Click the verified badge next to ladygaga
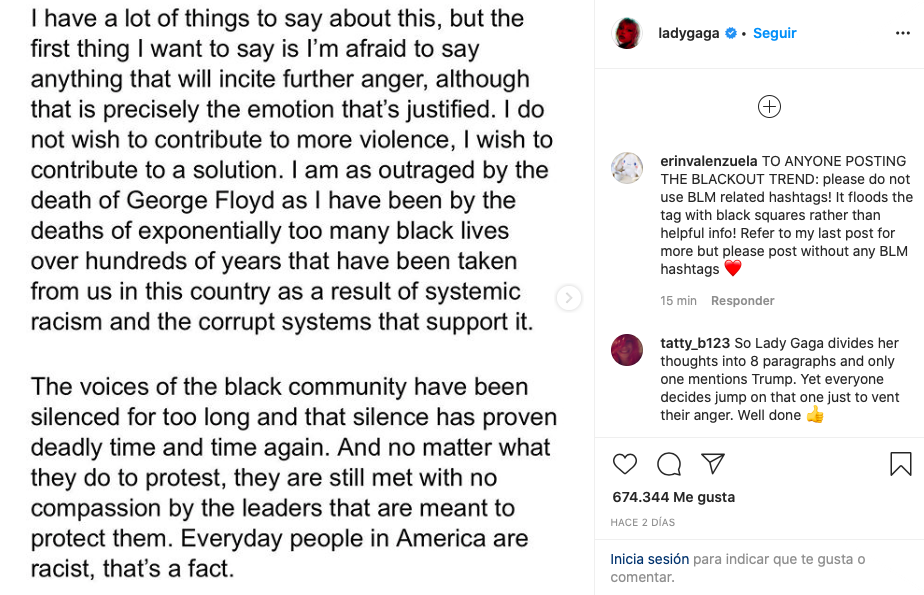 coord(732,33)
